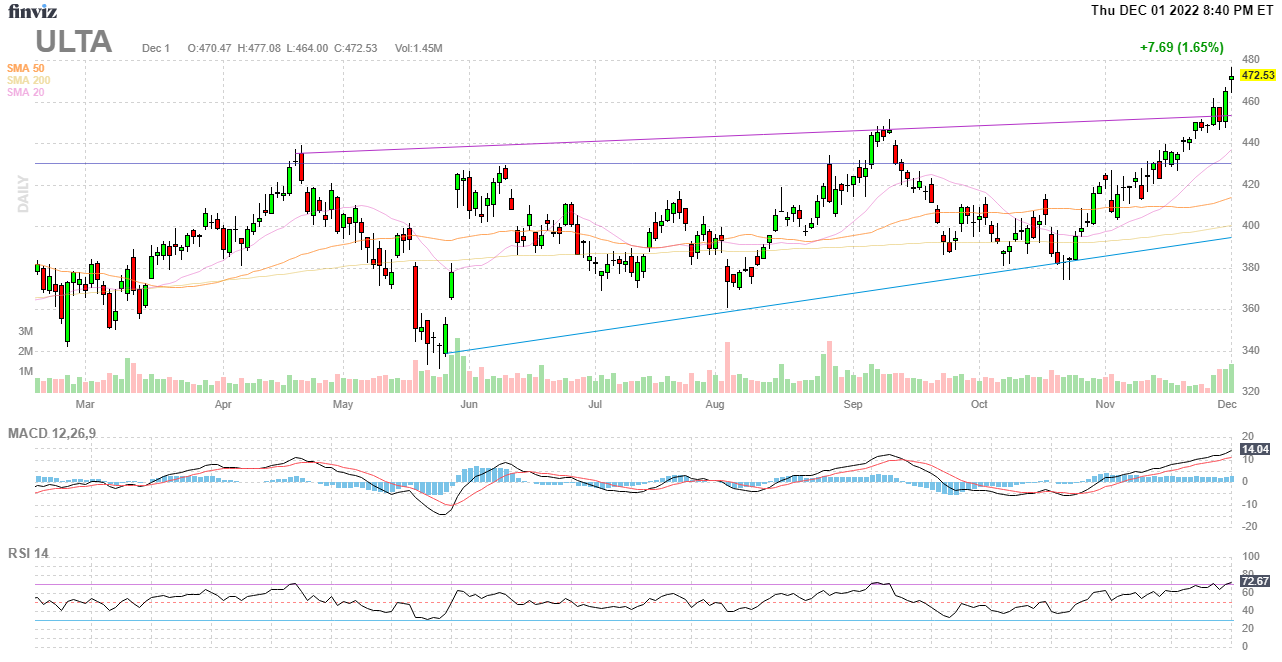
Task: Click the Aug label on time axis
Action: pos(715,405)
